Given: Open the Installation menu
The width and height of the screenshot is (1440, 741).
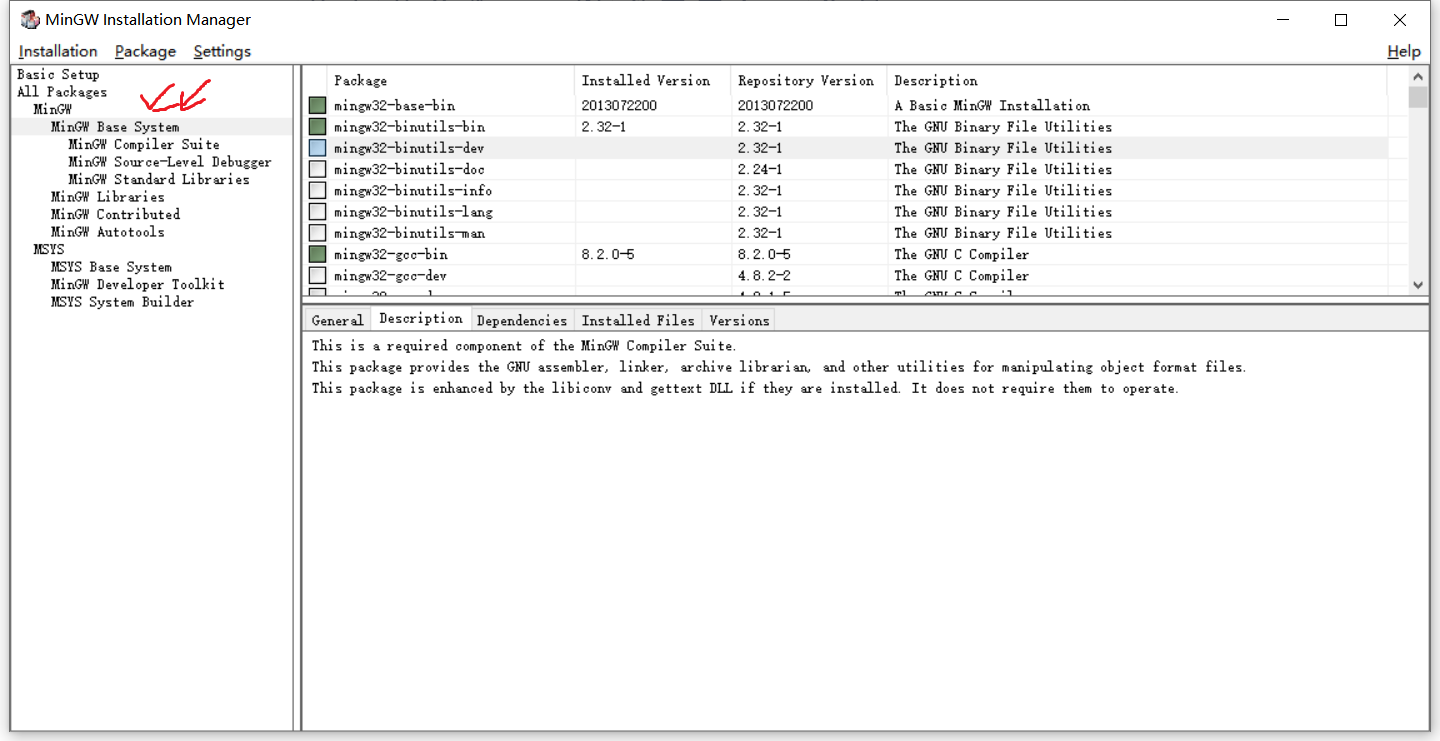Looking at the screenshot, I should click(58, 51).
